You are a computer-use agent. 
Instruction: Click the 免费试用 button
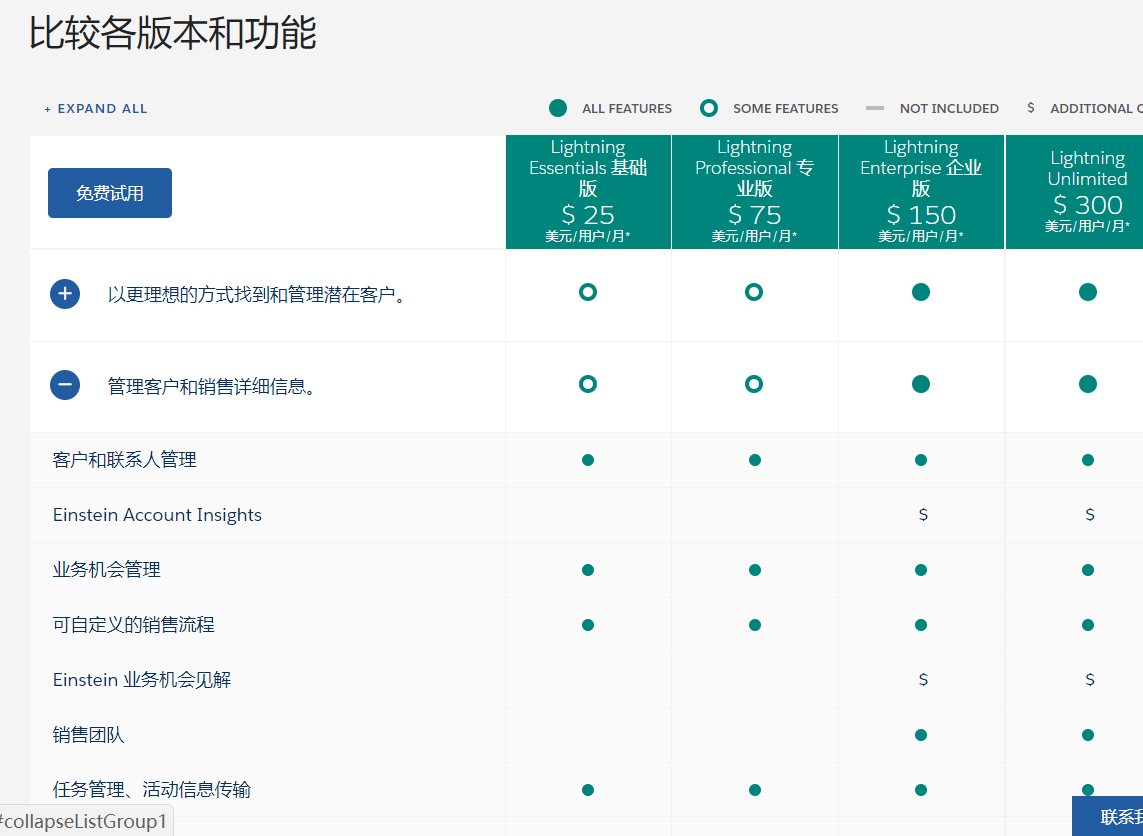pos(110,192)
